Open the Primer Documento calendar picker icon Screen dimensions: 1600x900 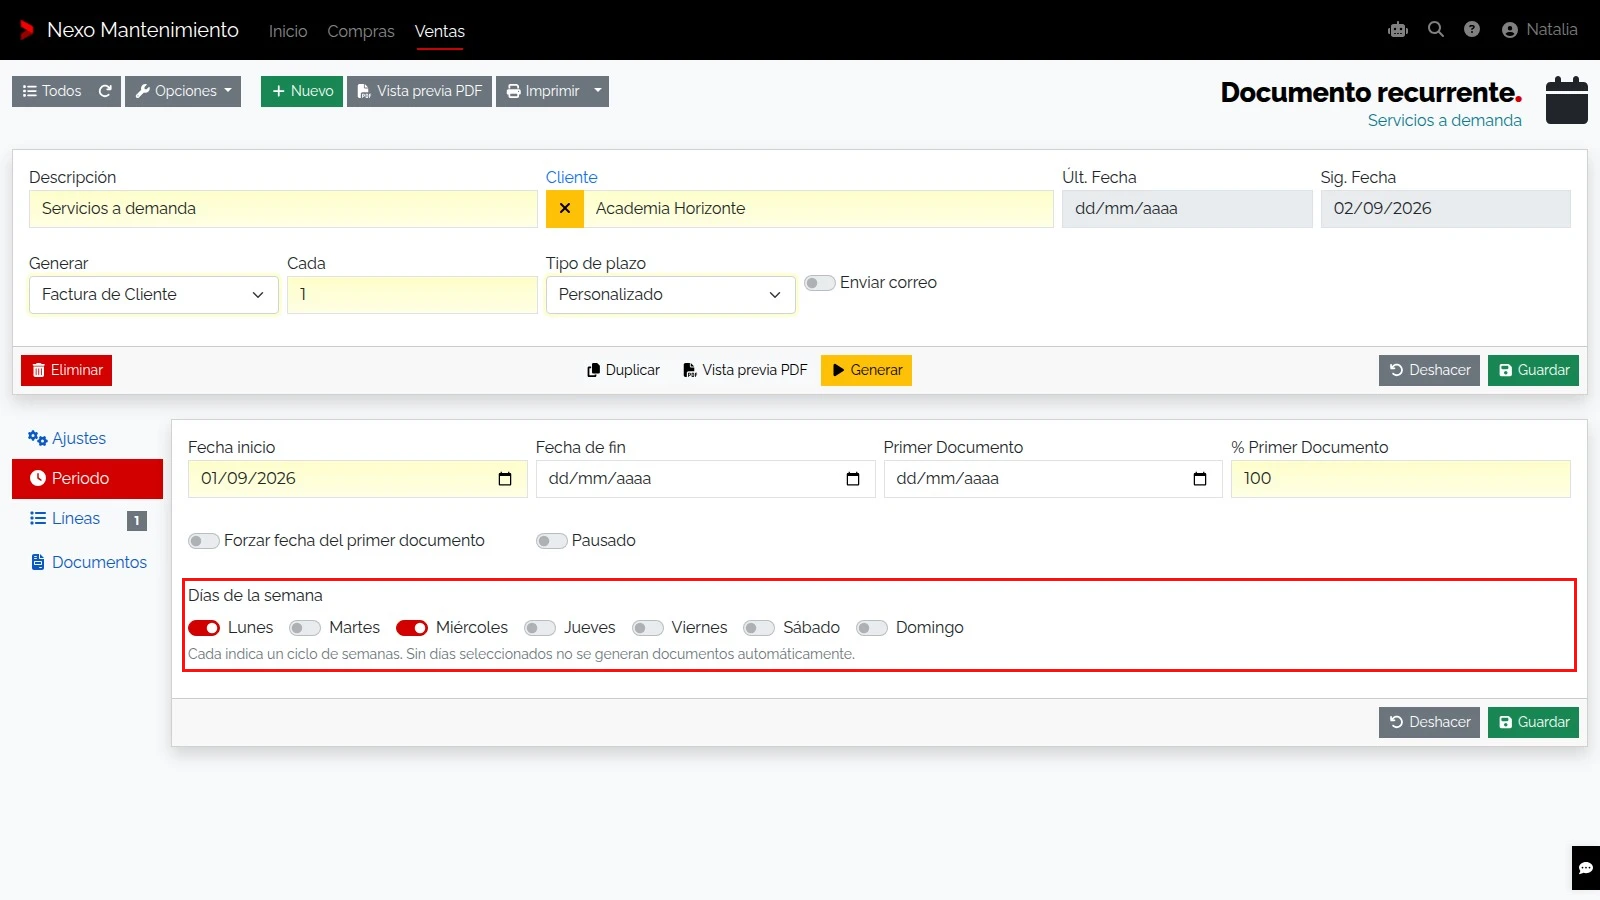pyautogui.click(x=1200, y=479)
